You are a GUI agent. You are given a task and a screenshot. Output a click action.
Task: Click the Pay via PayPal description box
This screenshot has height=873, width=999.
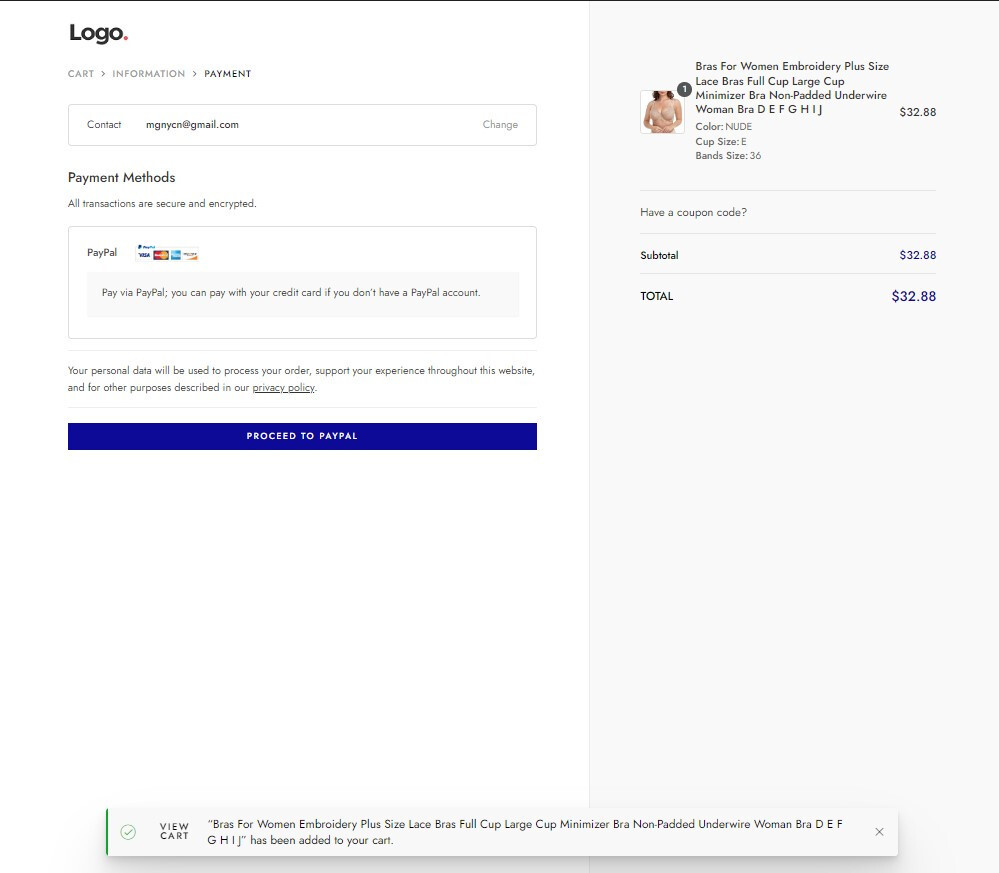[303, 294]
